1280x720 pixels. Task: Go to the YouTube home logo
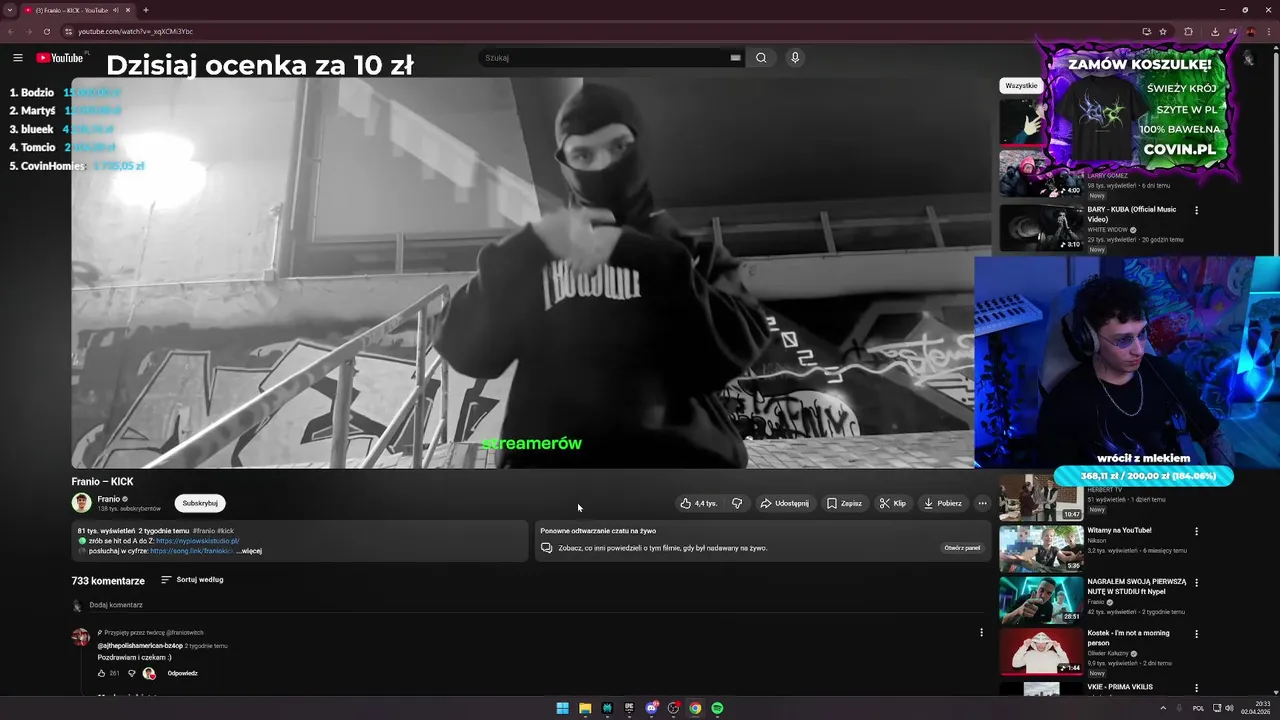tap(60, 58)
